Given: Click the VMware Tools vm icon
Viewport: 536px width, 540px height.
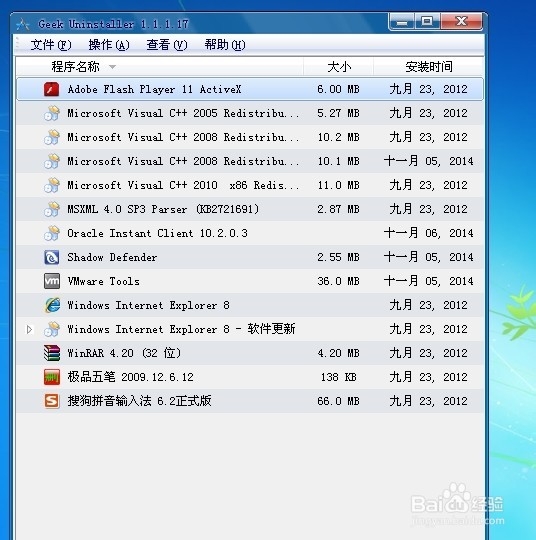Looking at the screenshot, I should [51, 281].
